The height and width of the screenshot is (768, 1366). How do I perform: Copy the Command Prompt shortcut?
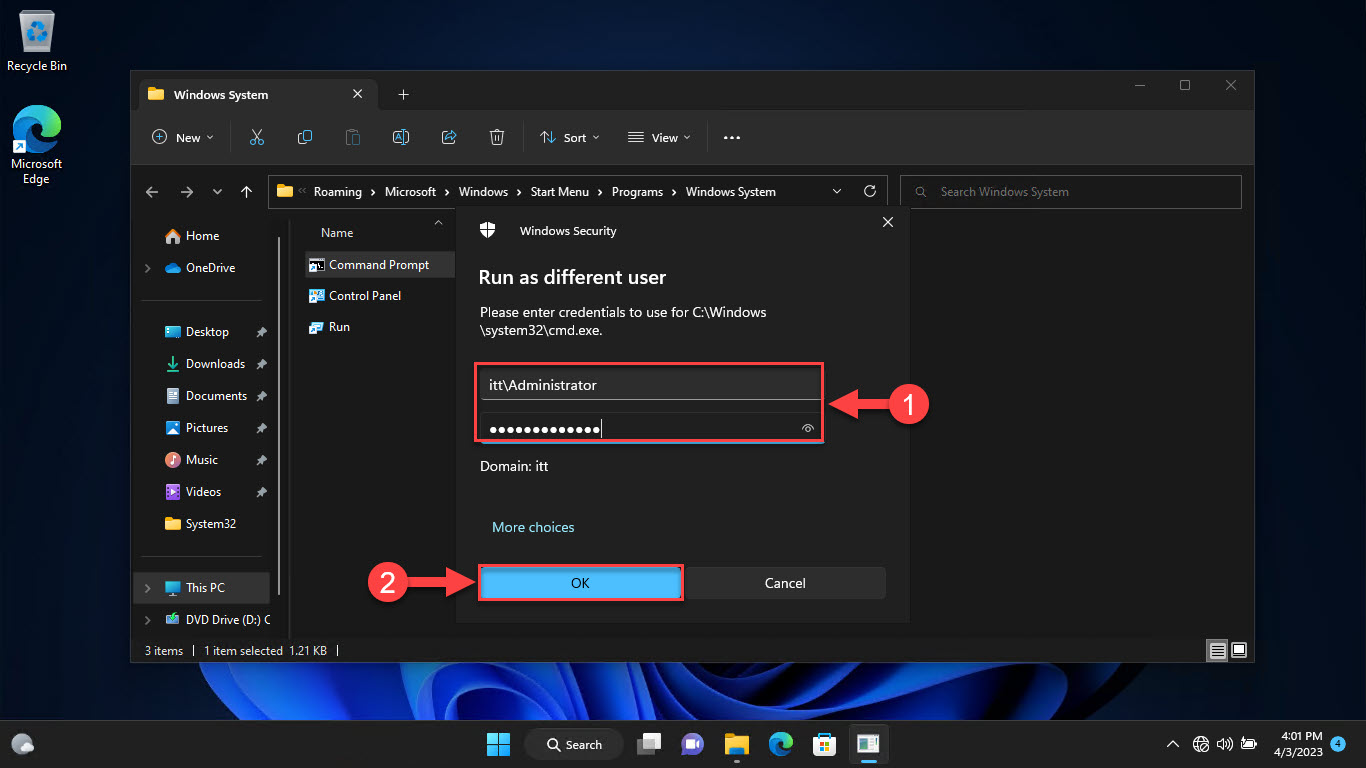tap(304, 137)
